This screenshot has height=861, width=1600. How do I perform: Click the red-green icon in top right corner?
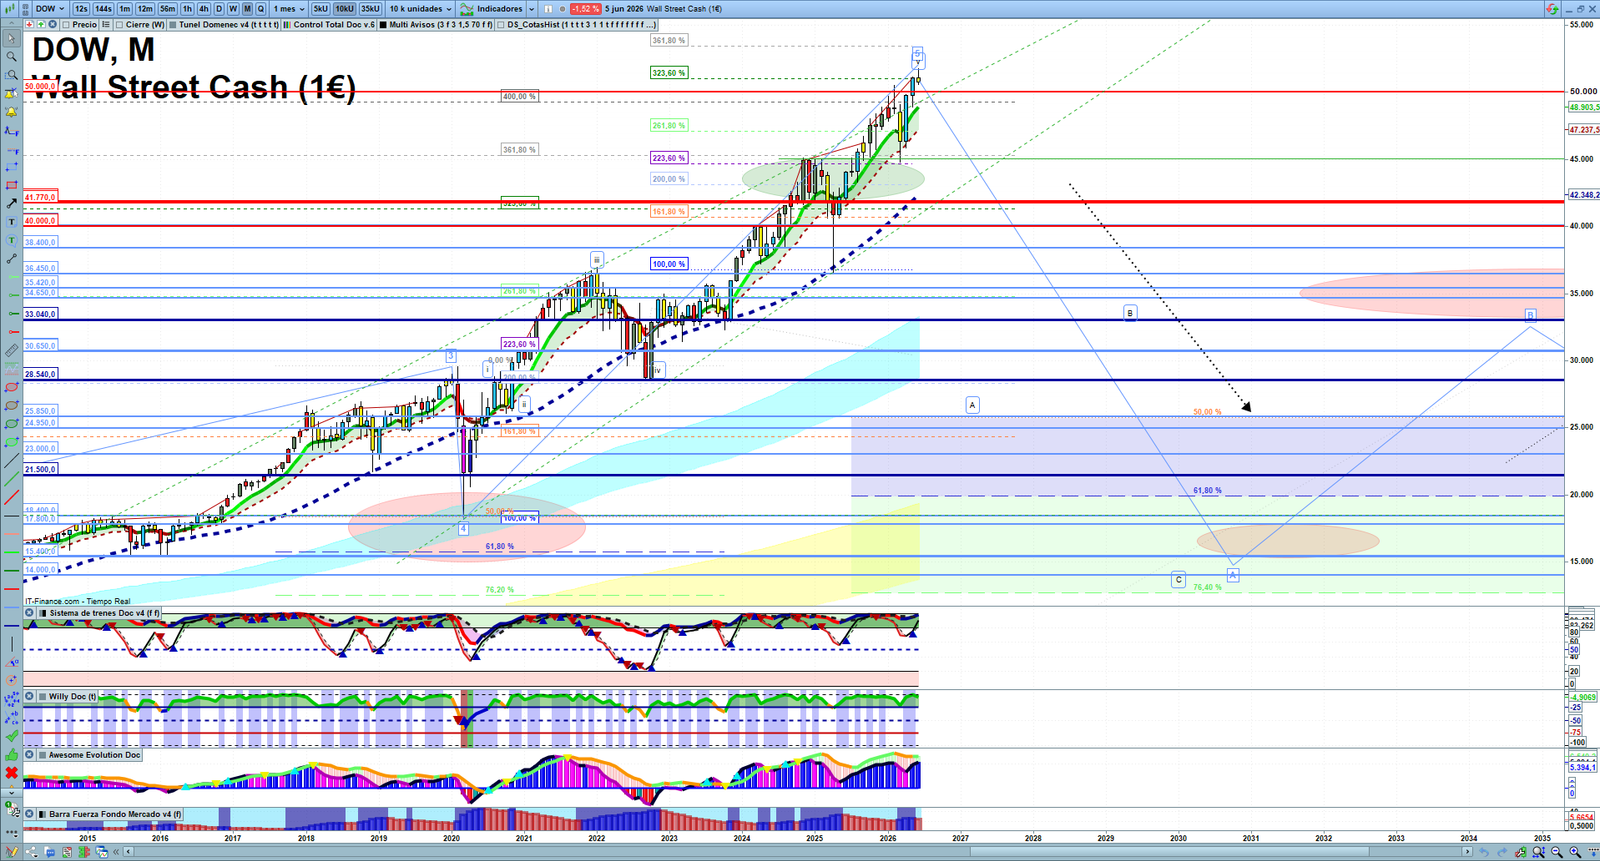click(x=1552, y=8)
